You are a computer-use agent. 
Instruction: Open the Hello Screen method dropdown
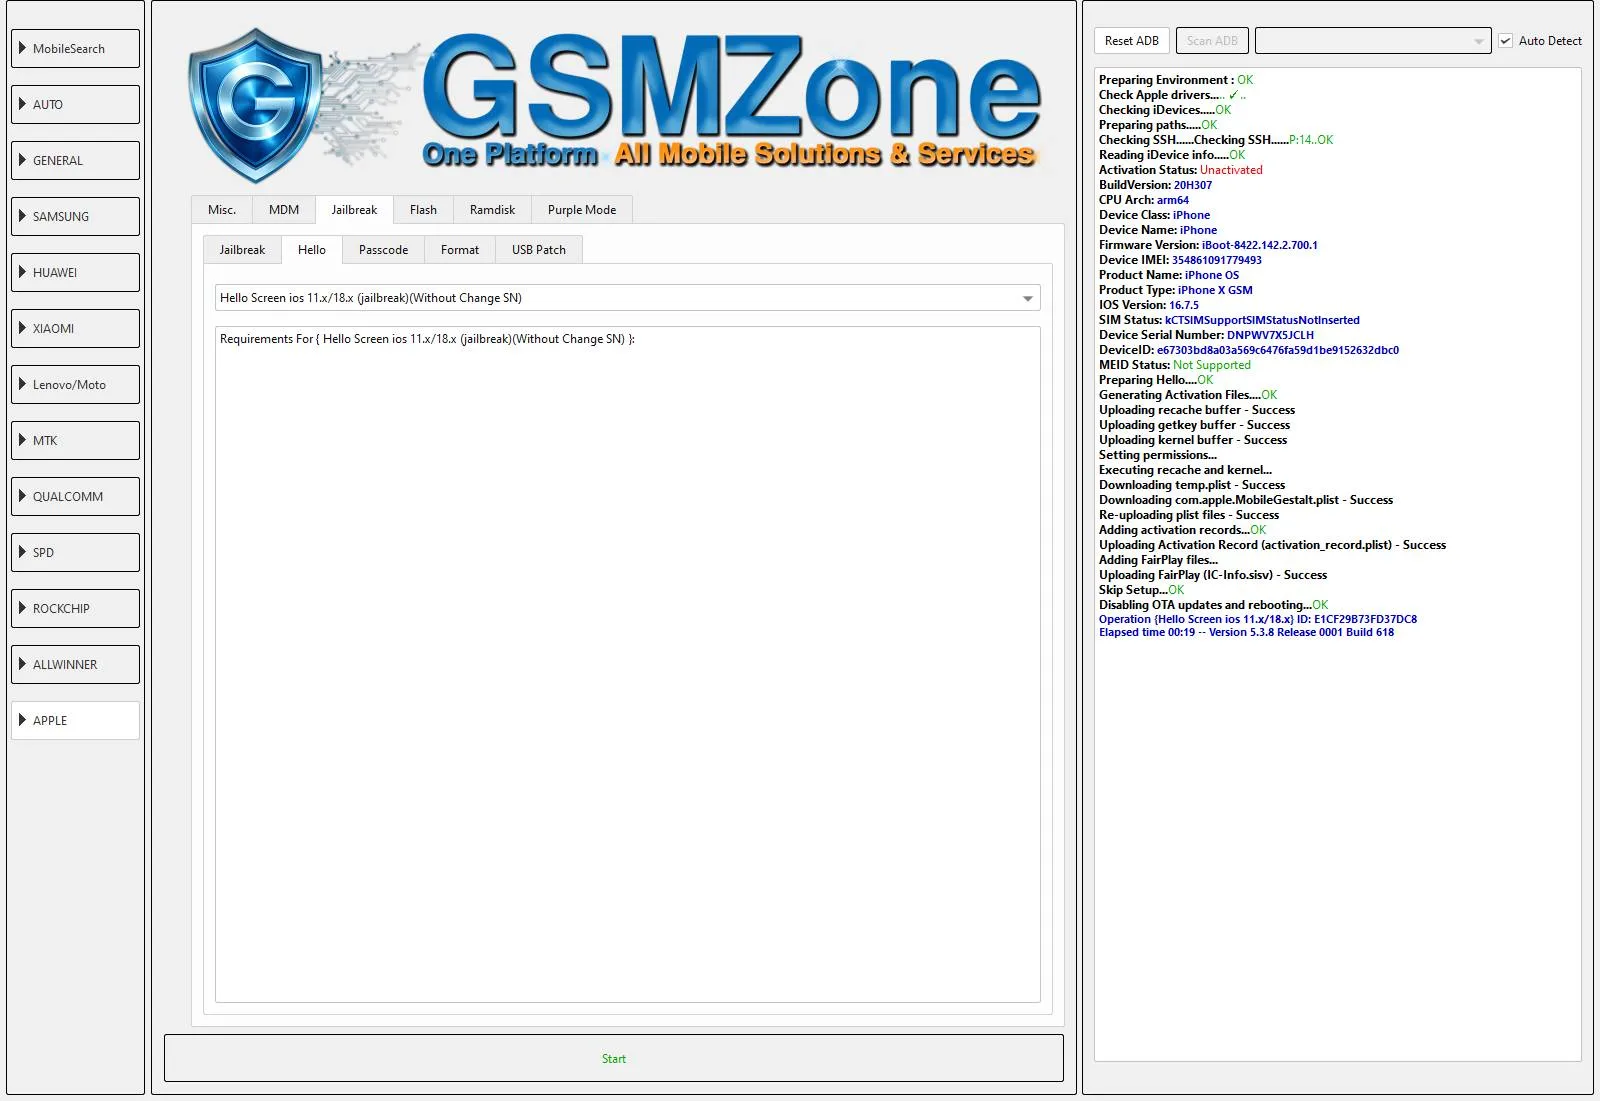pos(627,298)
